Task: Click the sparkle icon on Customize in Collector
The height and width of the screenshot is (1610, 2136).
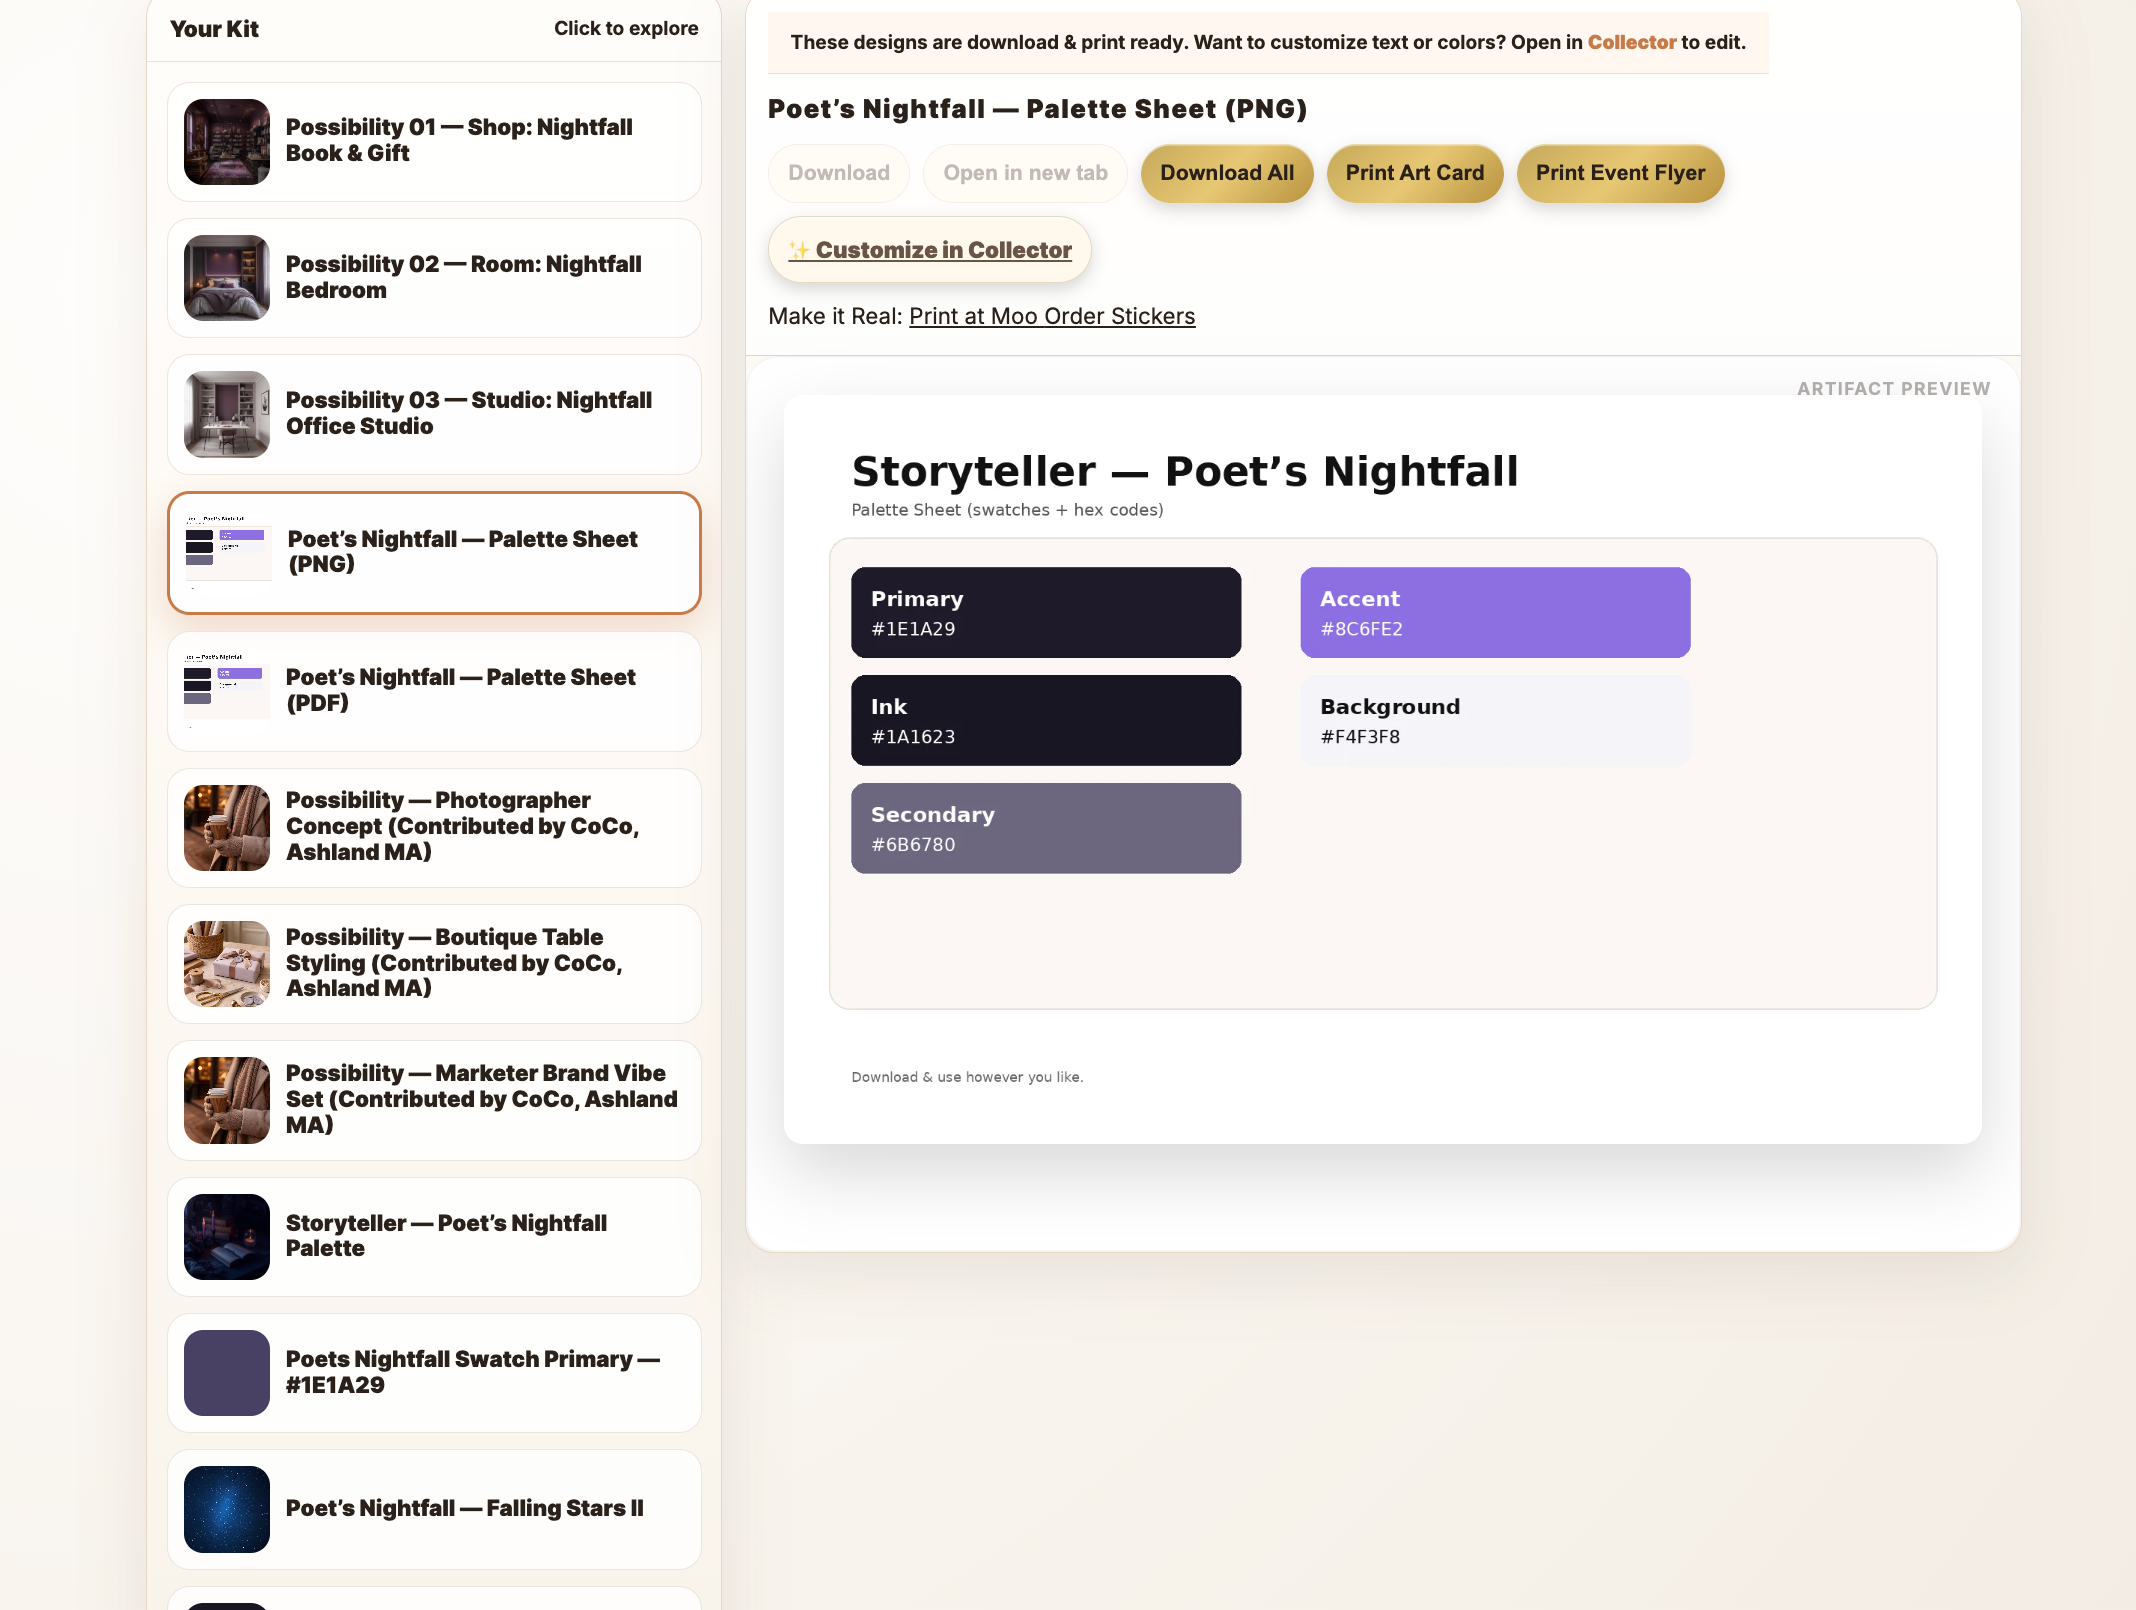Action: 799,250
